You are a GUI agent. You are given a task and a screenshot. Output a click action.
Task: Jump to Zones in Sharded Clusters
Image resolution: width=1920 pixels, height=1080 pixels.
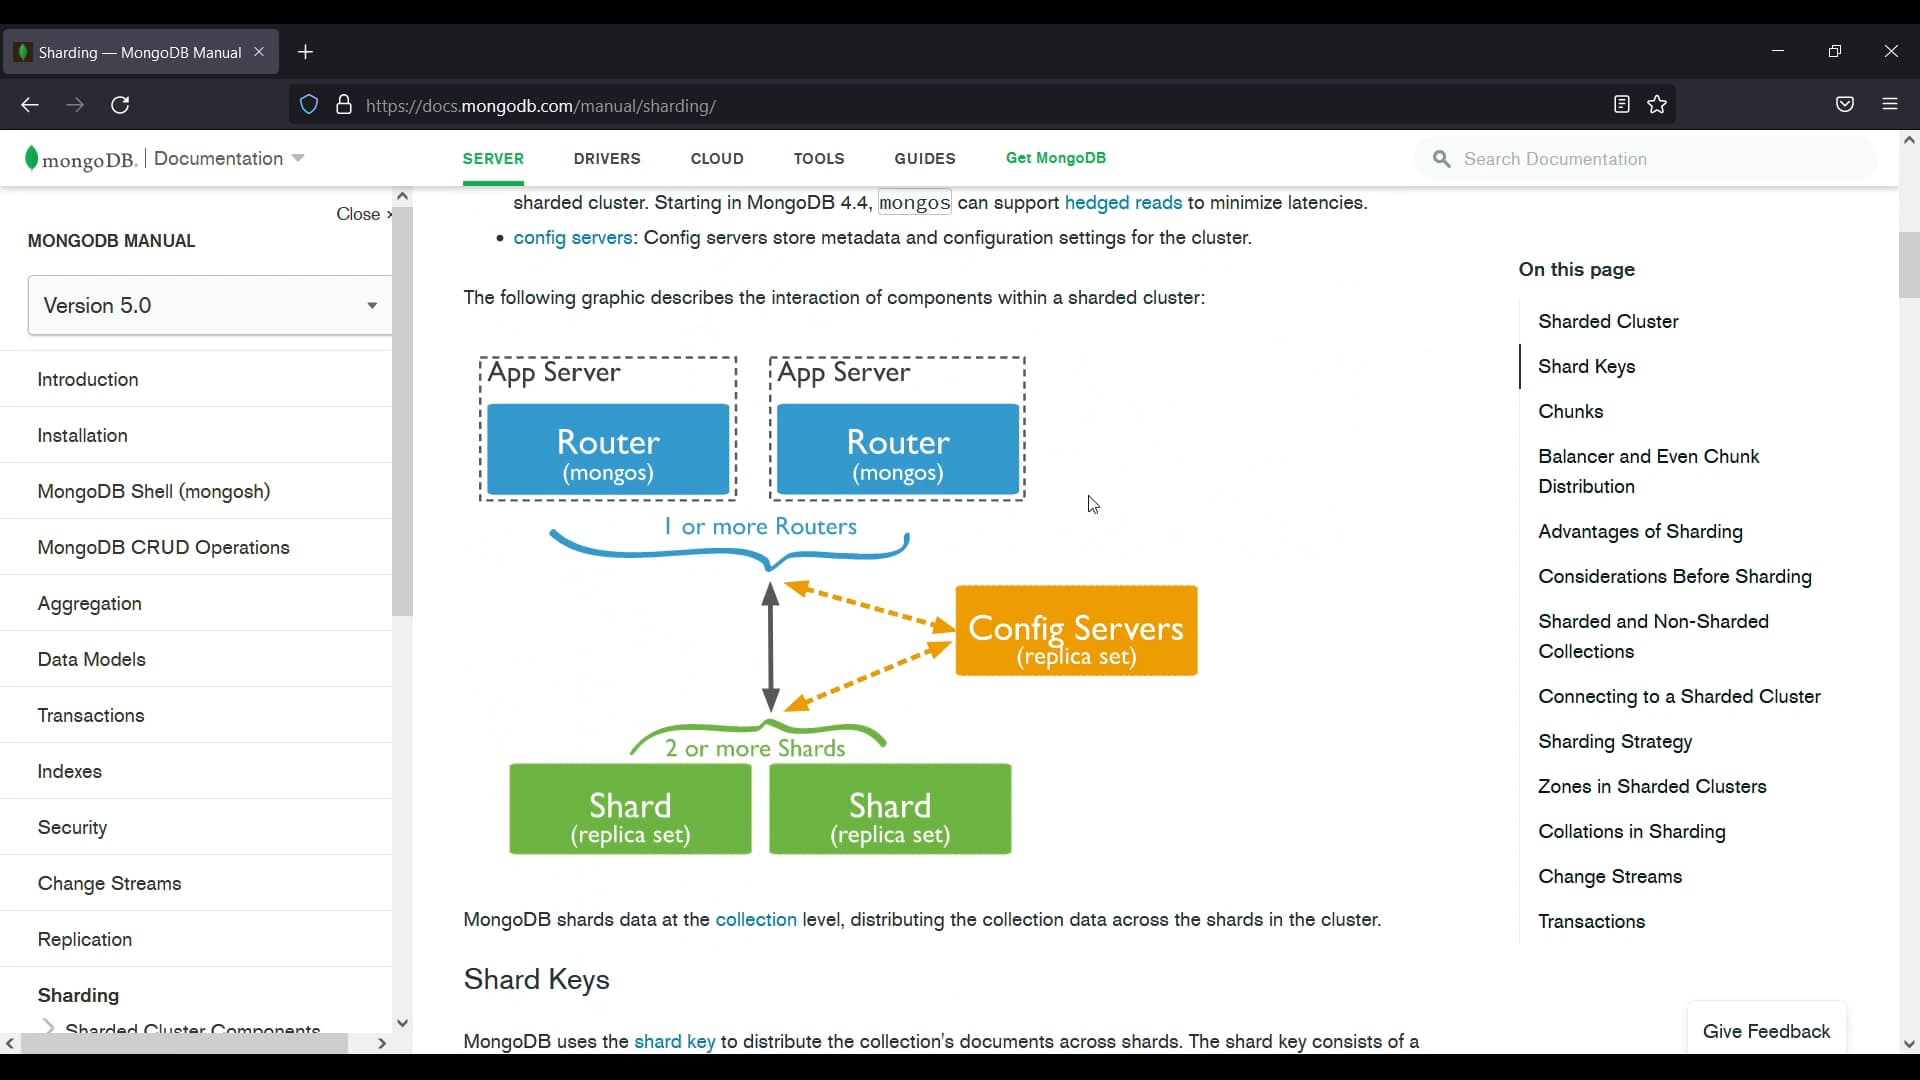click(x=1652, y=786)
